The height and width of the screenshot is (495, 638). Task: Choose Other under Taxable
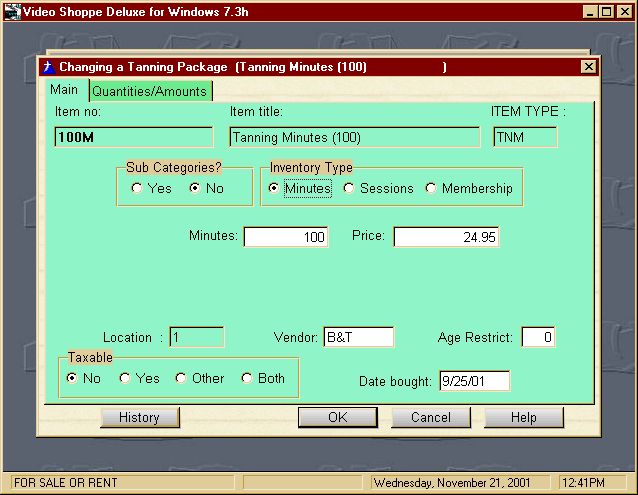click(181, 378)
